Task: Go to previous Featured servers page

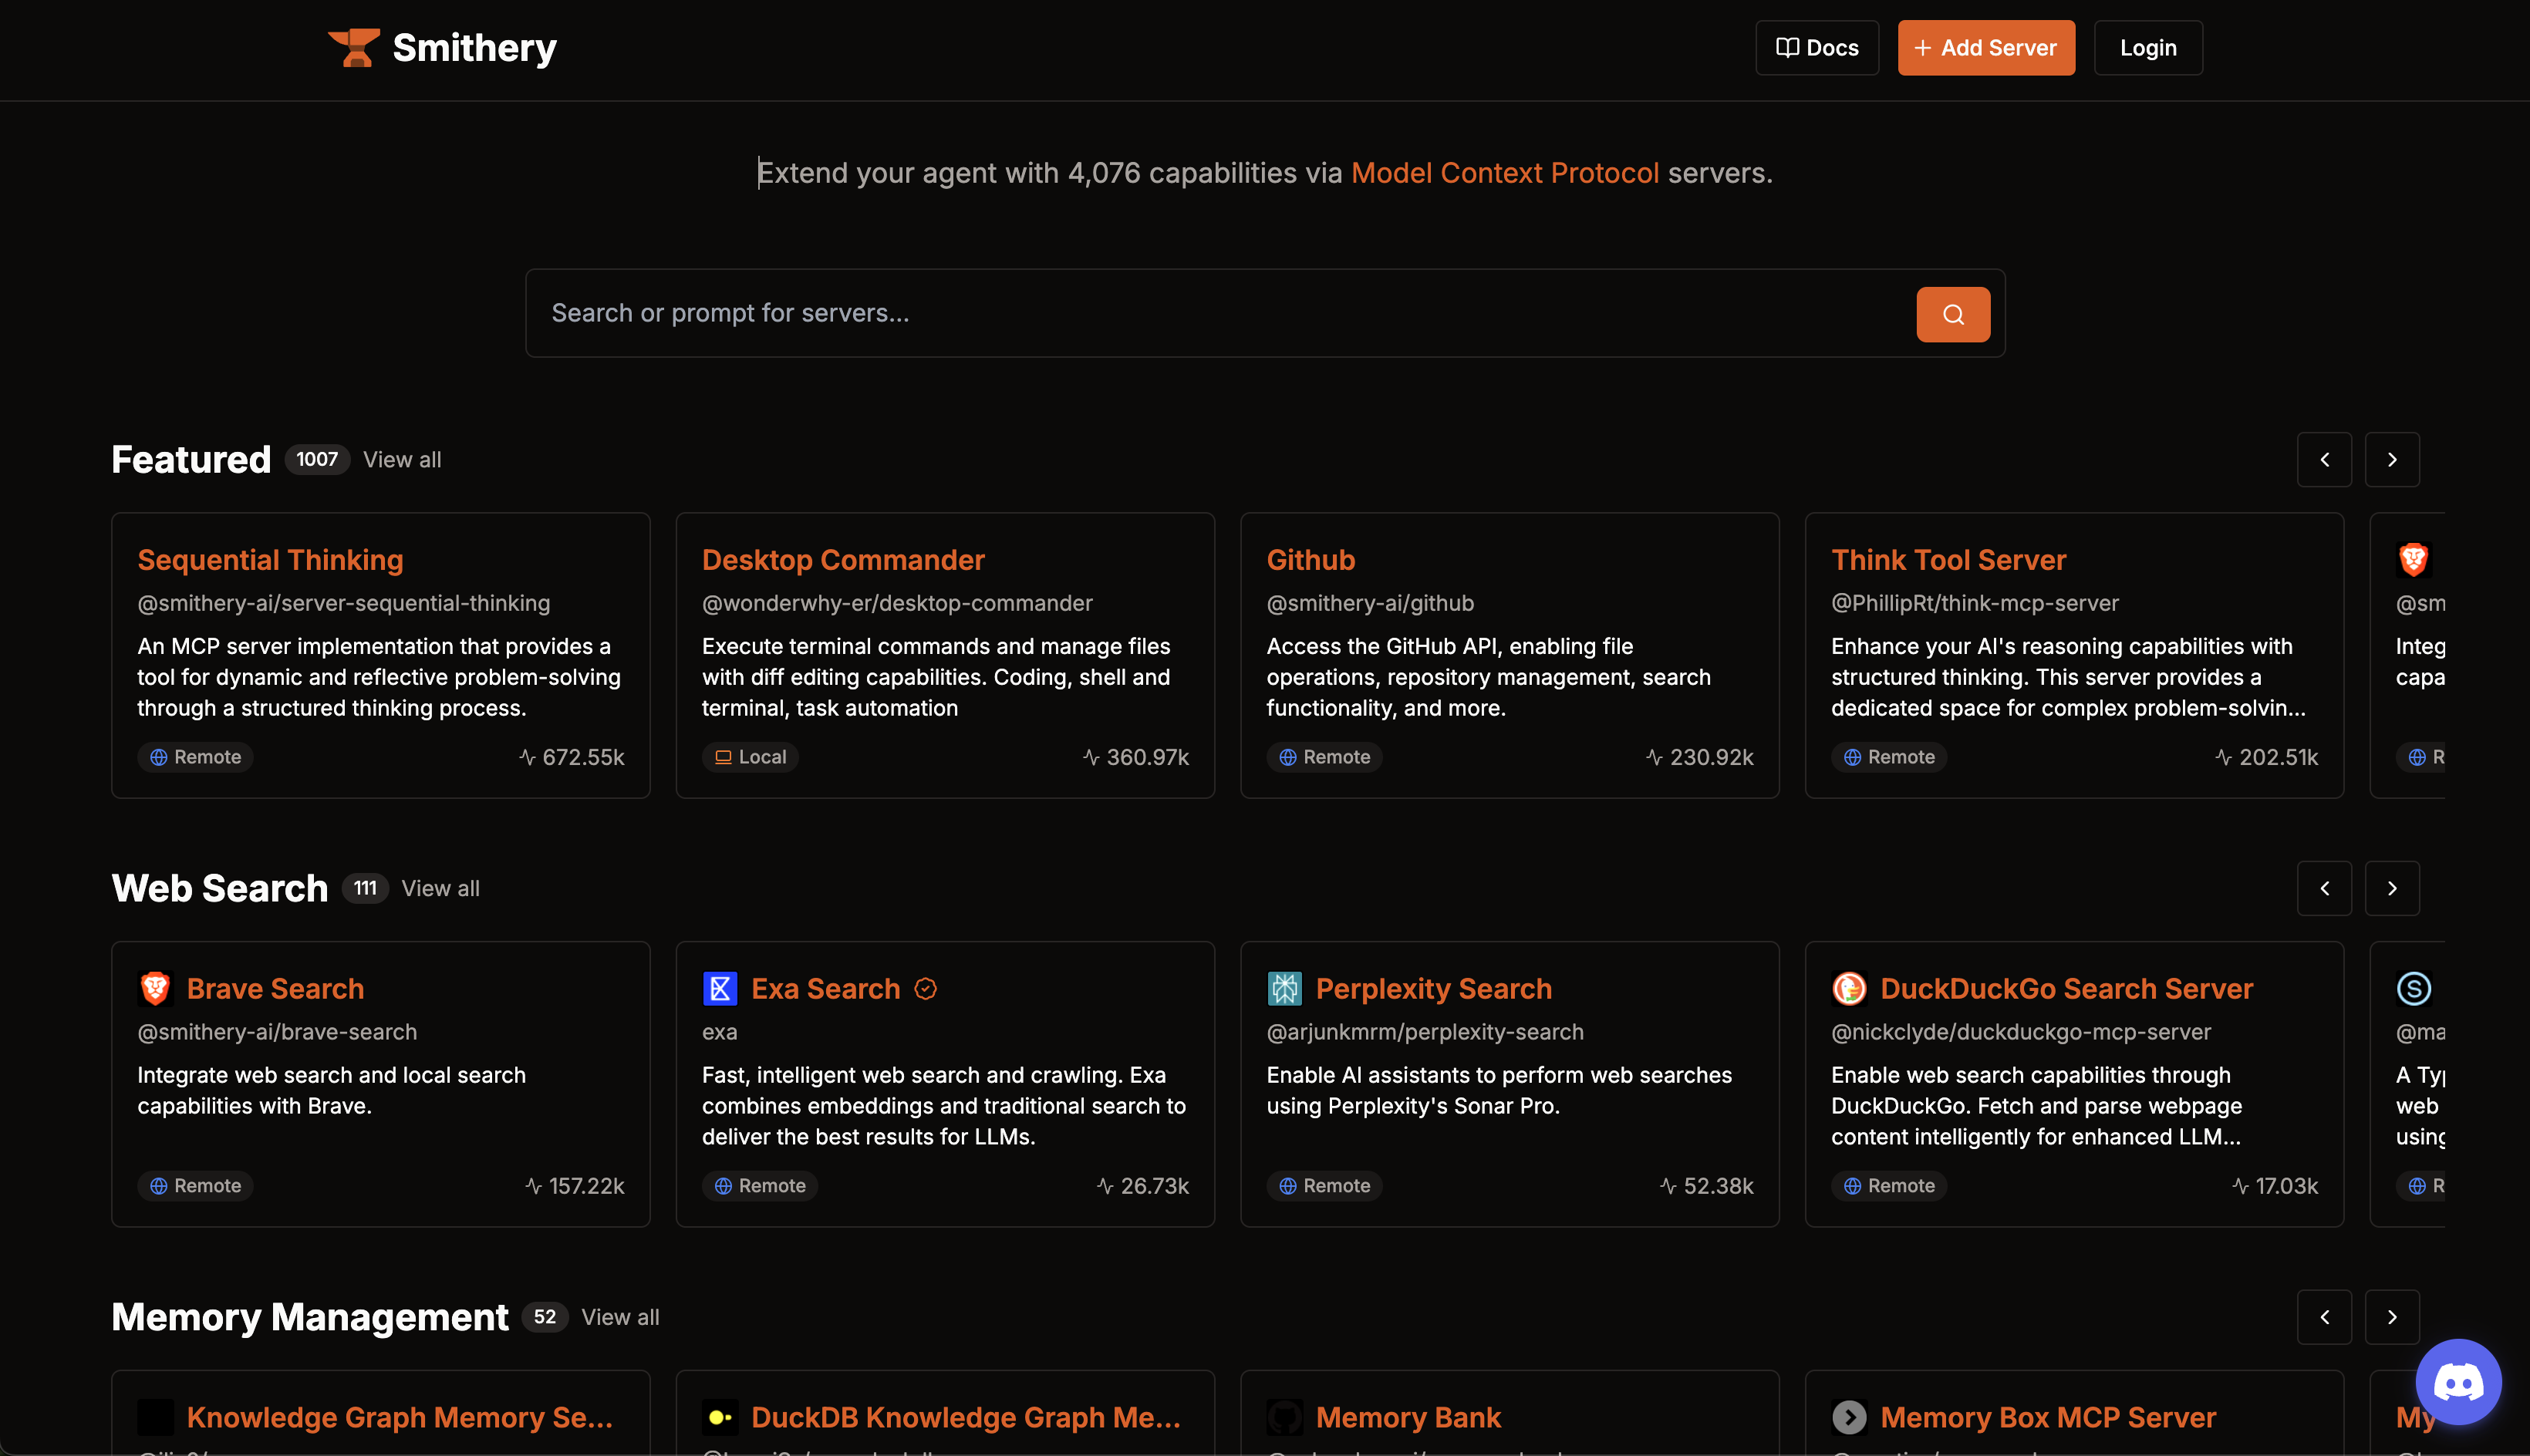Action: (2324, 460)
